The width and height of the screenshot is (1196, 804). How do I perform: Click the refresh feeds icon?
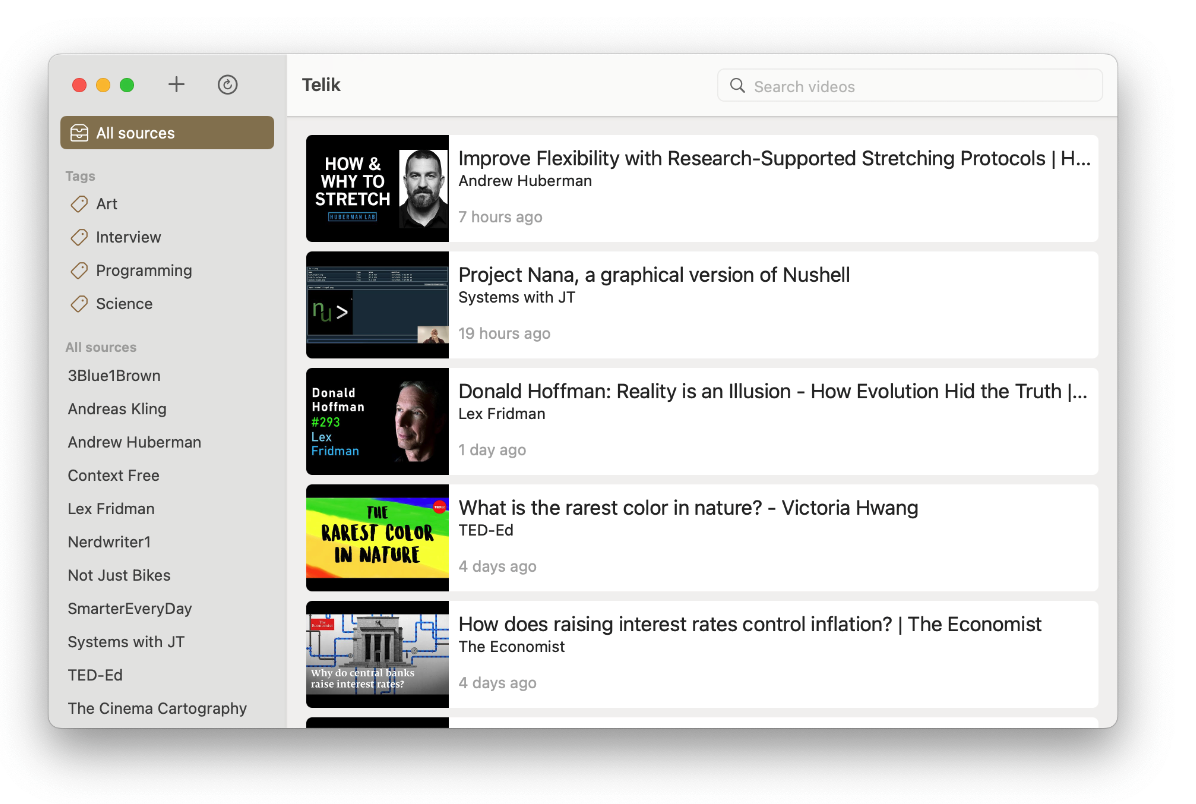[x=228, y=85]
